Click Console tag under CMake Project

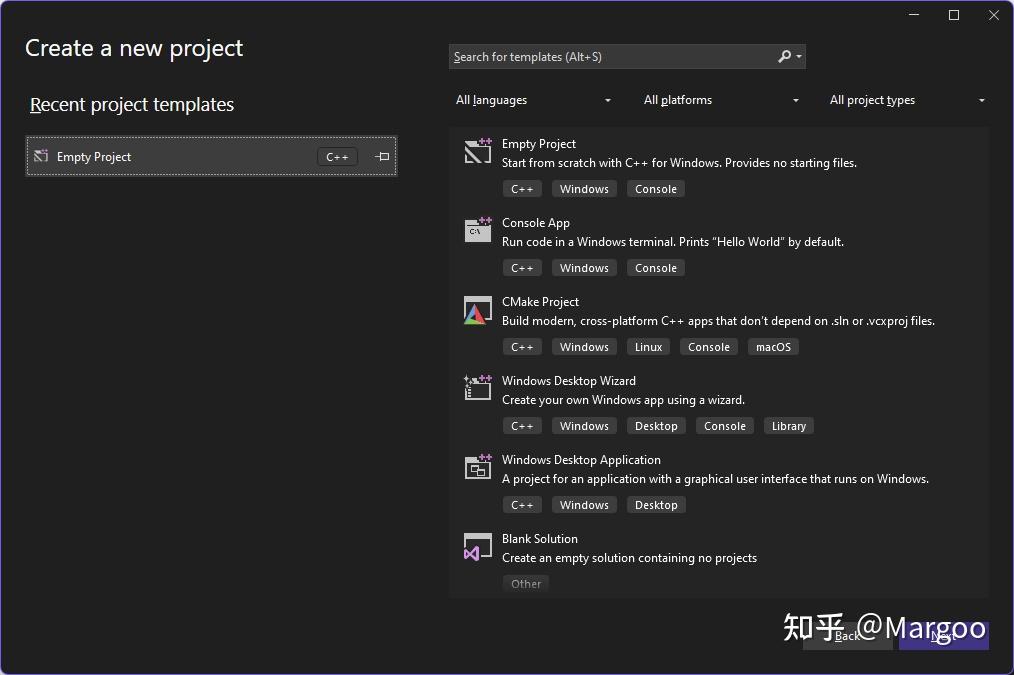pyautogui.click(x=709, y=347)
